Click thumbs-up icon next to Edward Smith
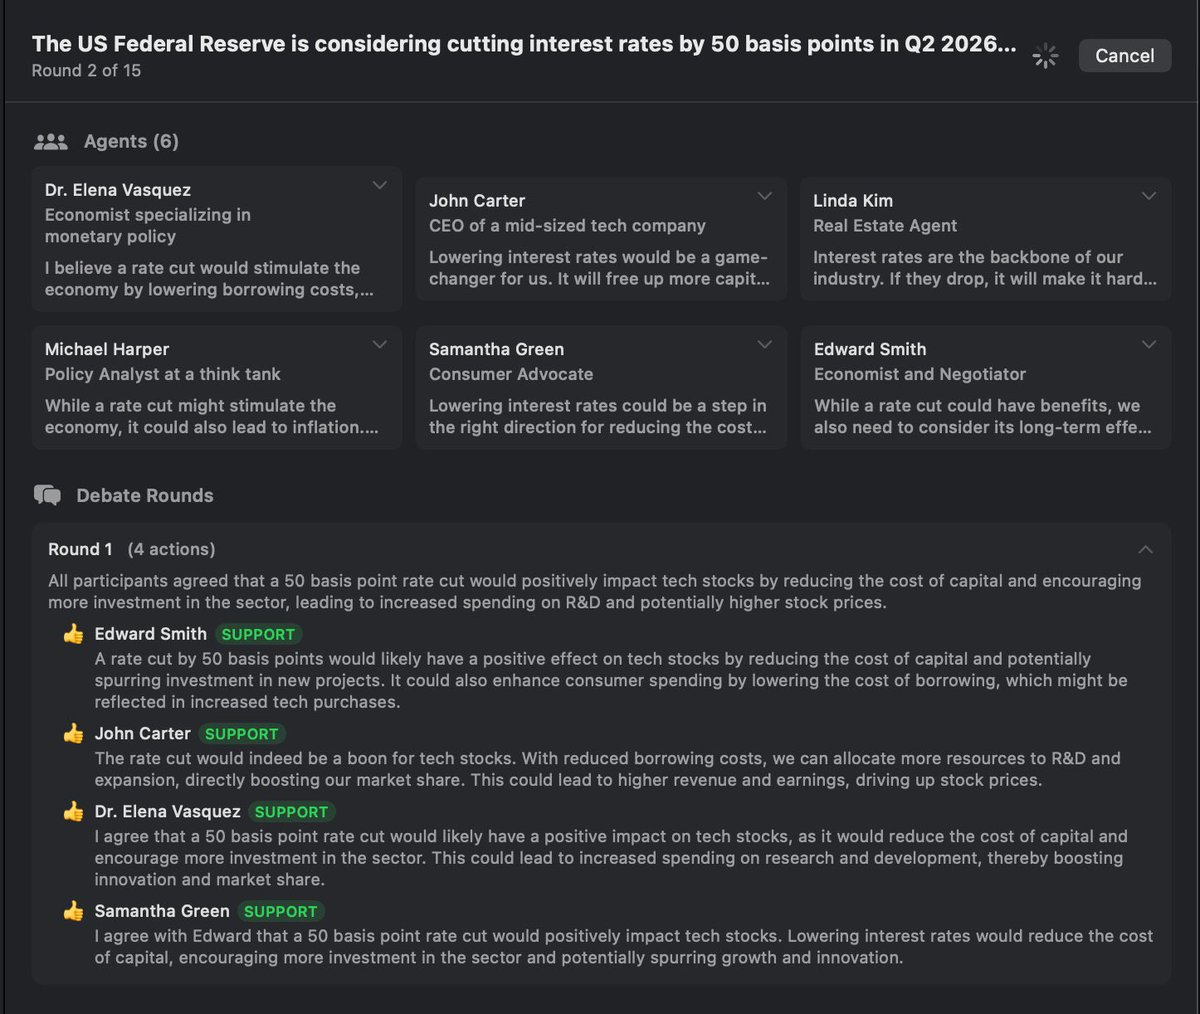Screen dimensions: 1200x1014 pyautogui.click(x=73, y=634)
